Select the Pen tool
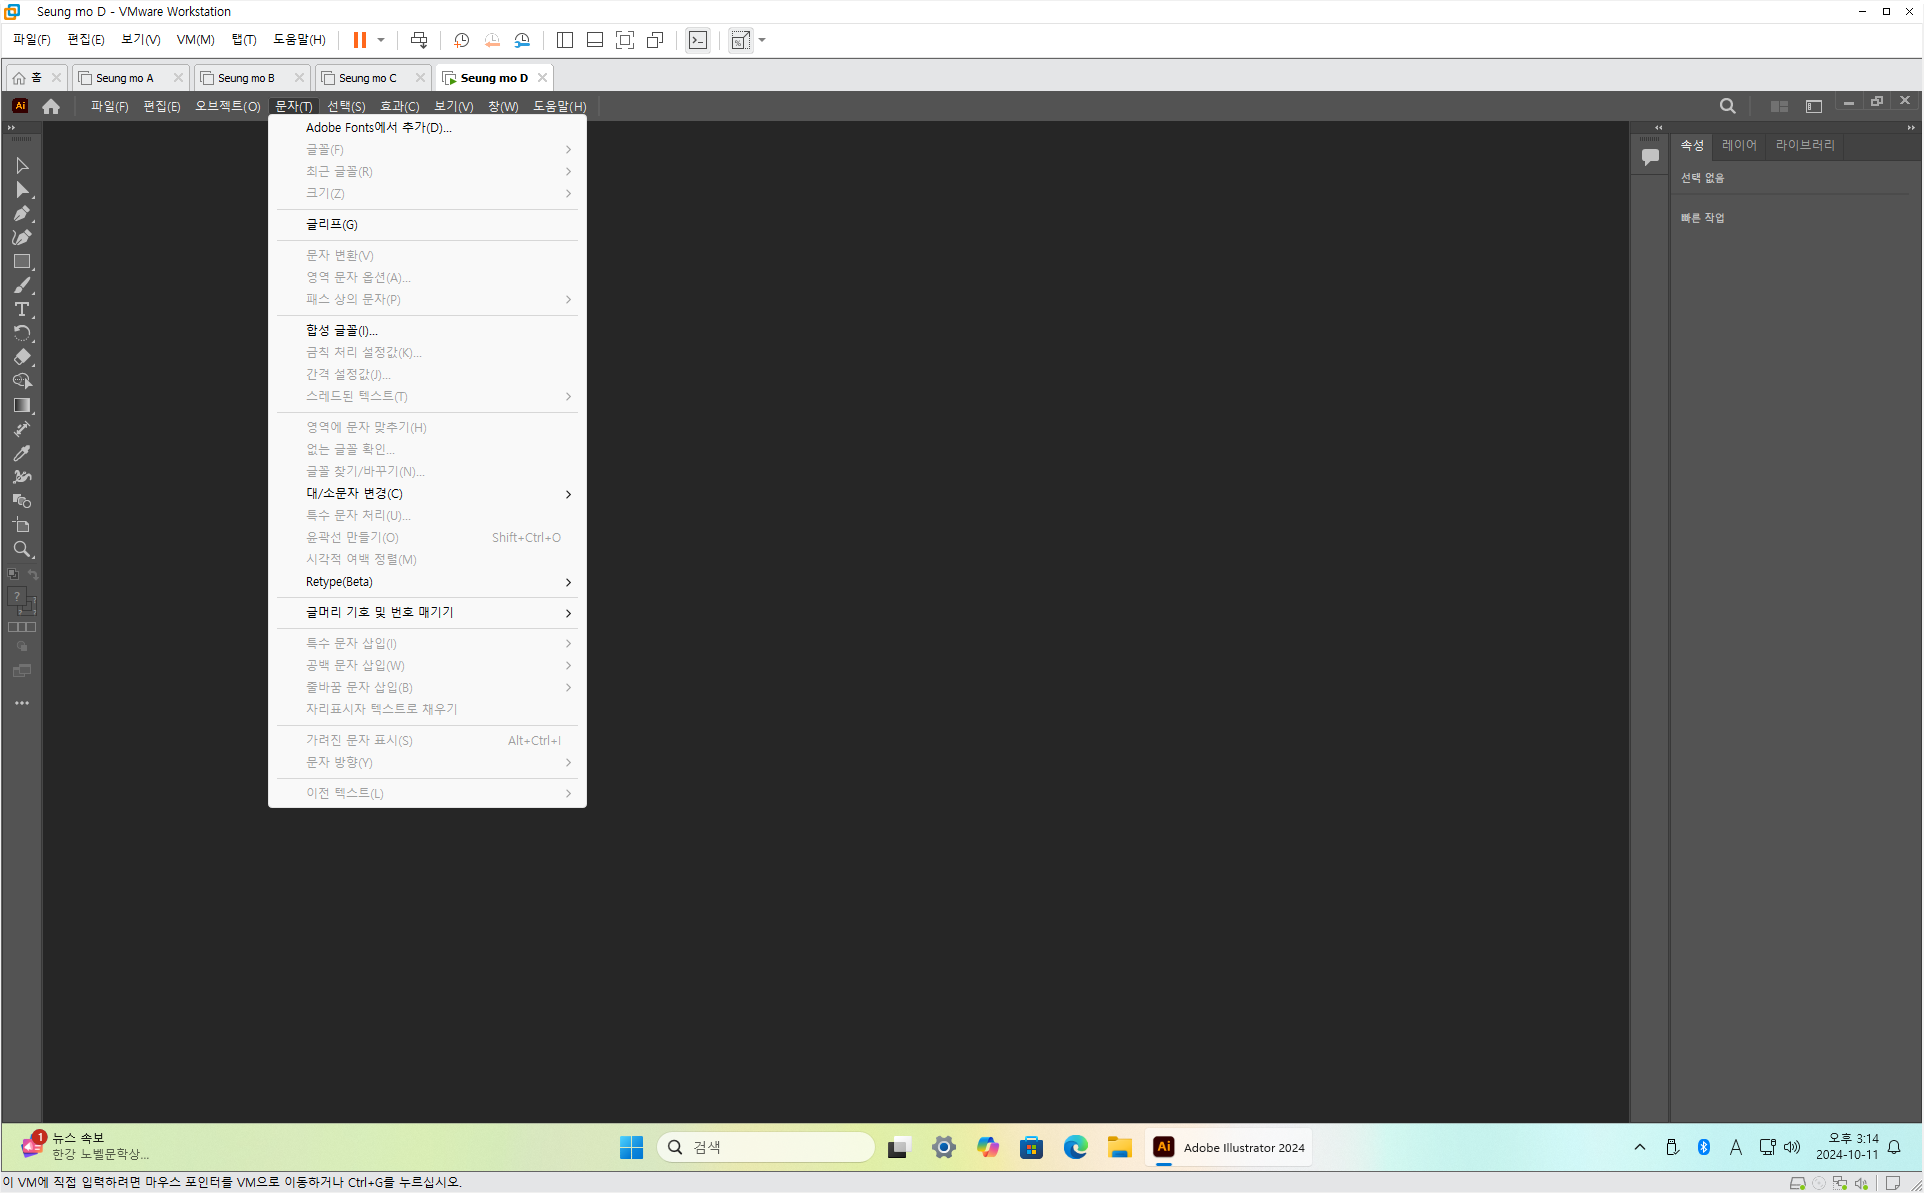This screenshot has height=1193, width=1924. click(22, 213)
